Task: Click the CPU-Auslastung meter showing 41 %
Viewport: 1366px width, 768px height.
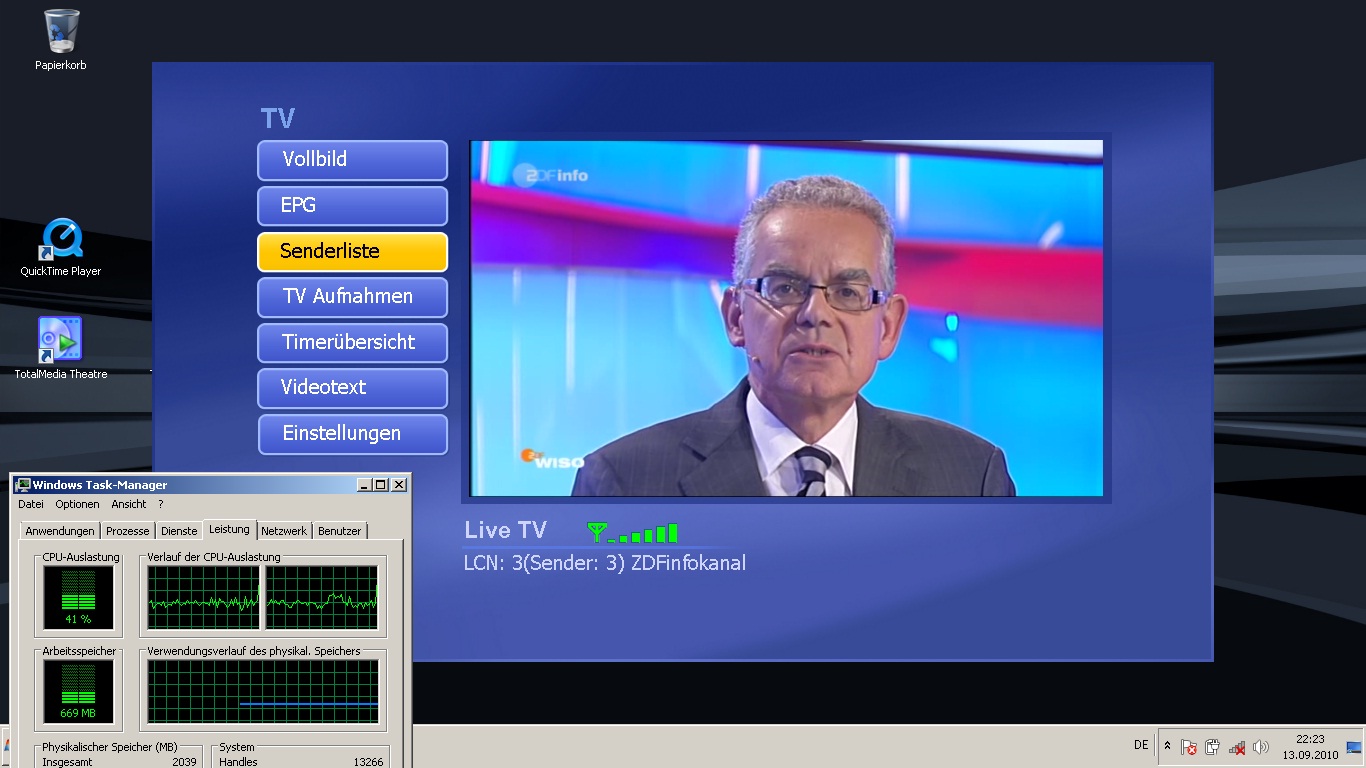Action: point(78,596)
